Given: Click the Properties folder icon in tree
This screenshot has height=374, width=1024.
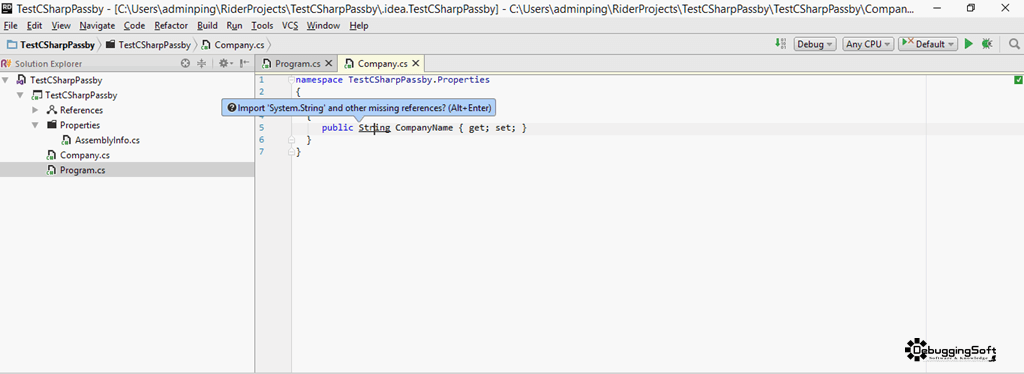Looking at the screenshot, I should 52,125.
